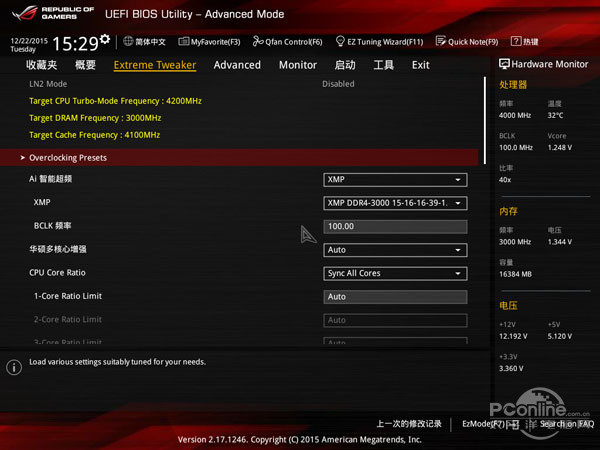
Task: Click 4000 MHz CPU frequency reading
Action: pyautogui.click(x=515, y=115)
